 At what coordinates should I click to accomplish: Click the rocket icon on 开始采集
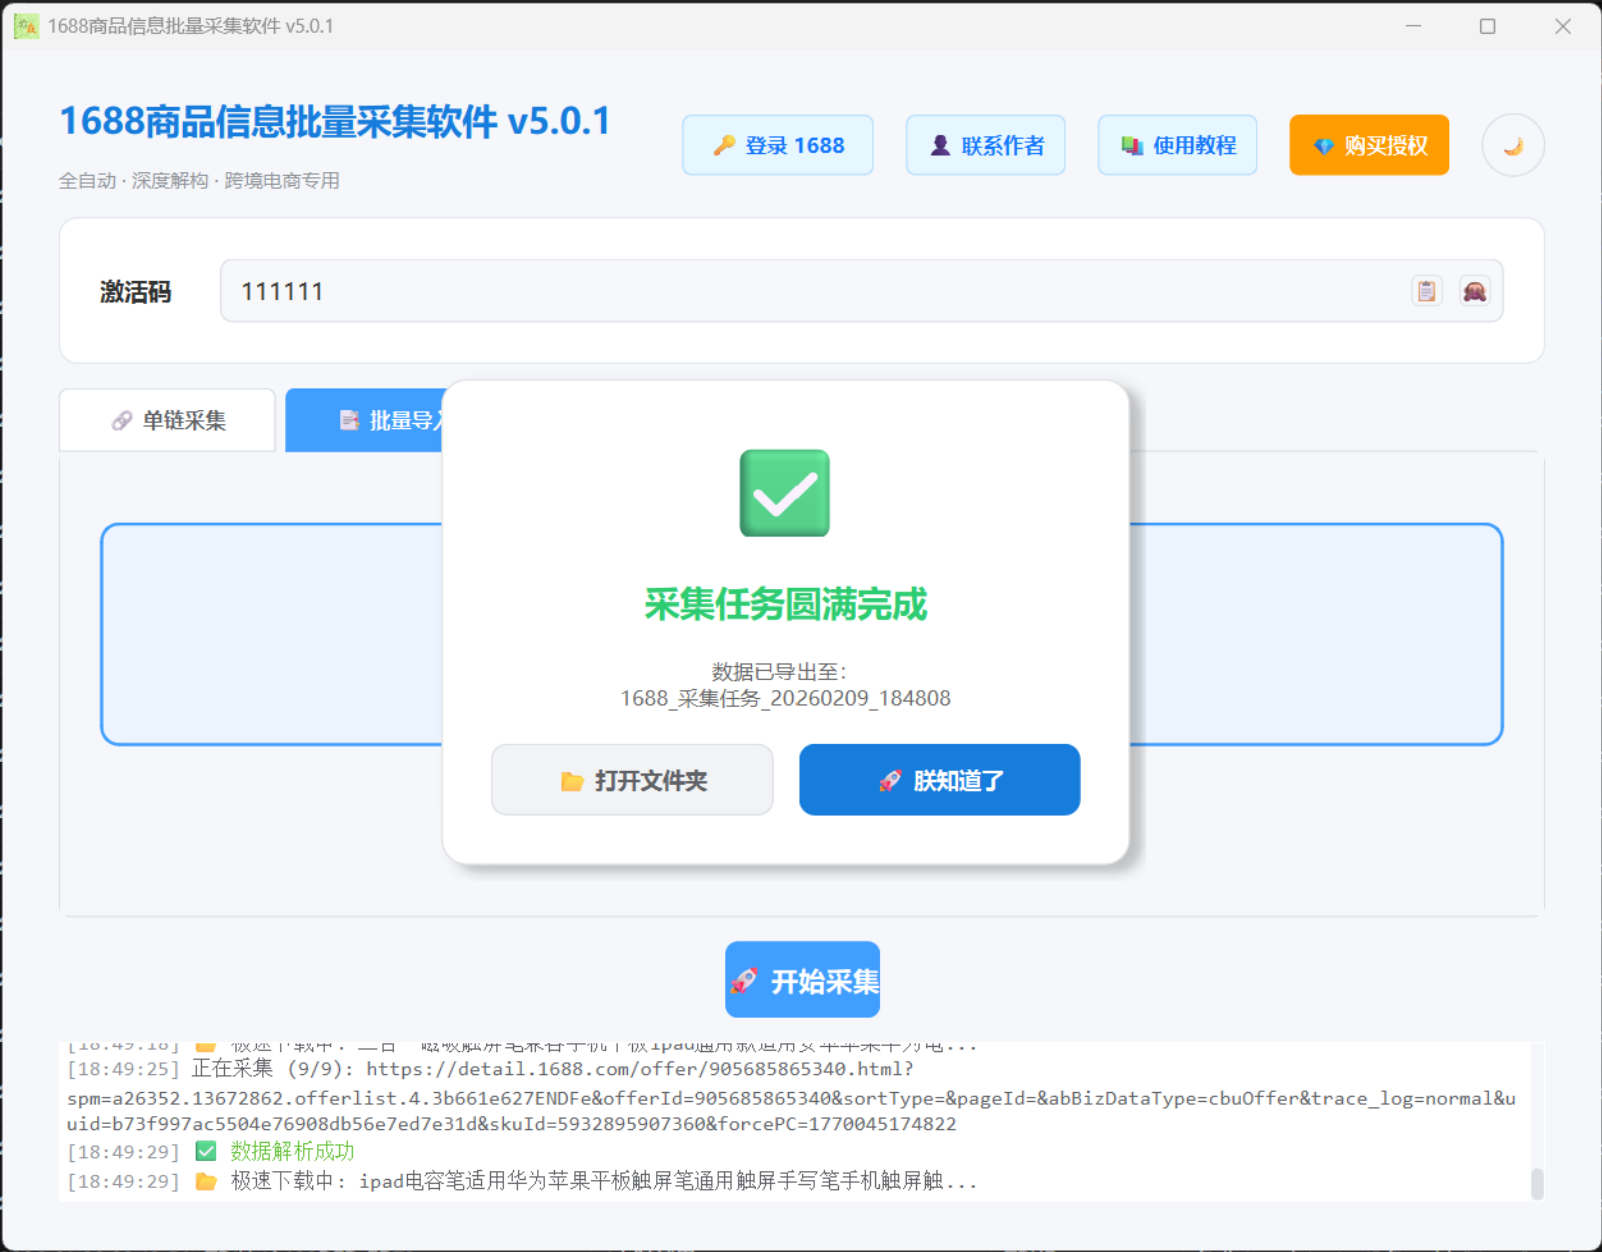[747, 980]
